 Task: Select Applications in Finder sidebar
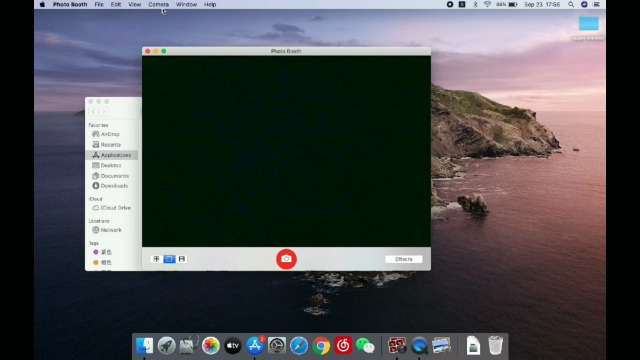[111, 155]
